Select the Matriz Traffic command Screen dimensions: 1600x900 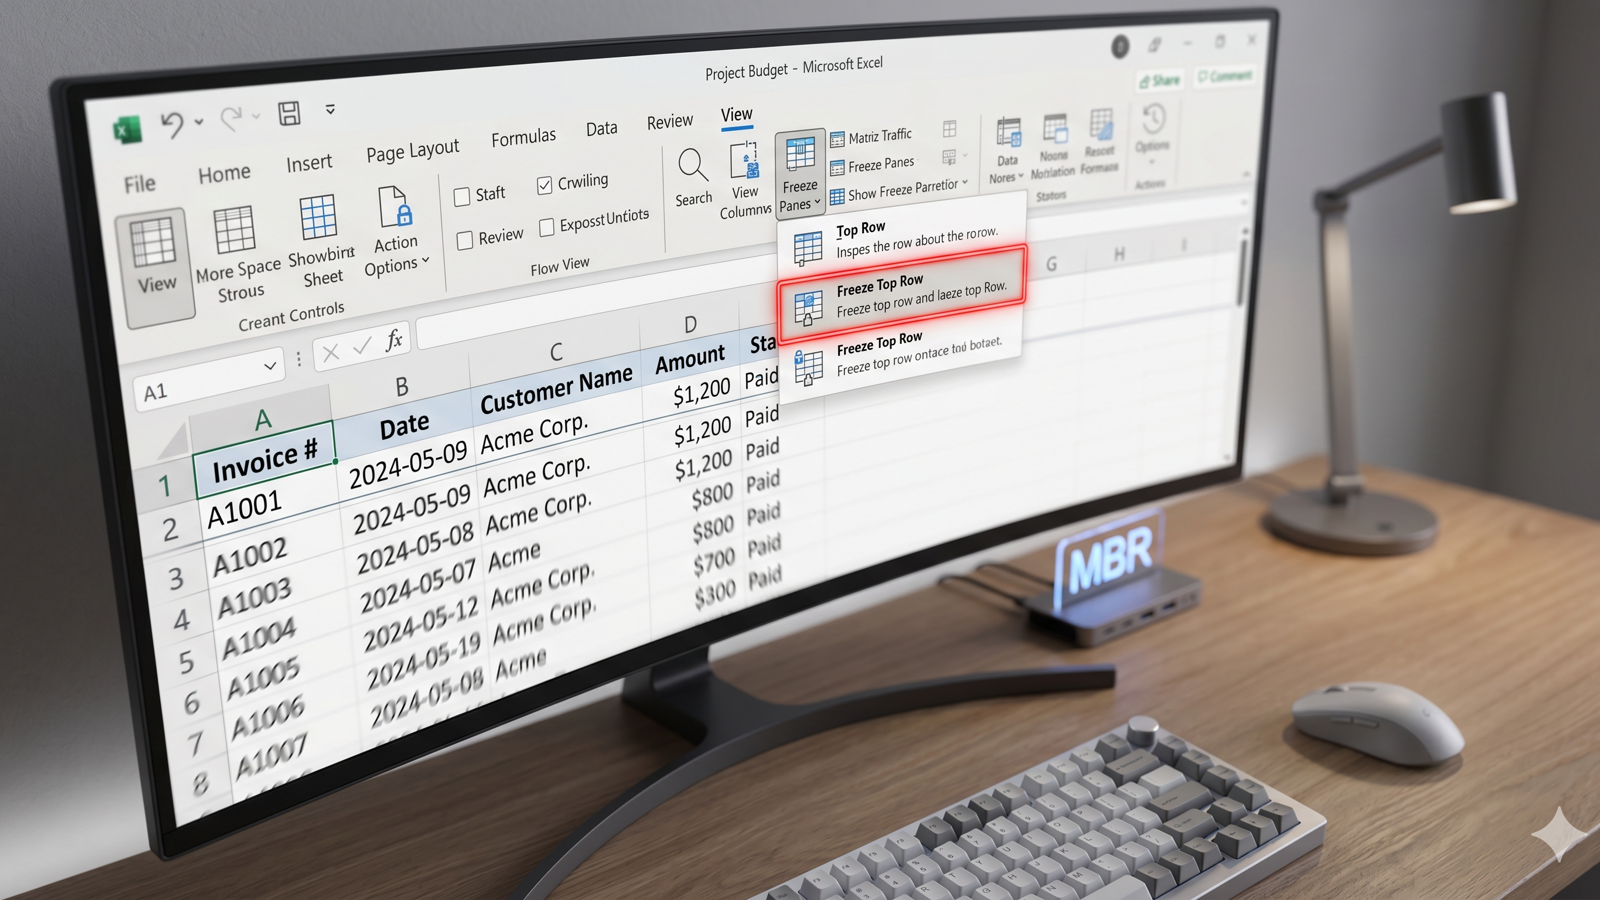click(871, 137)
